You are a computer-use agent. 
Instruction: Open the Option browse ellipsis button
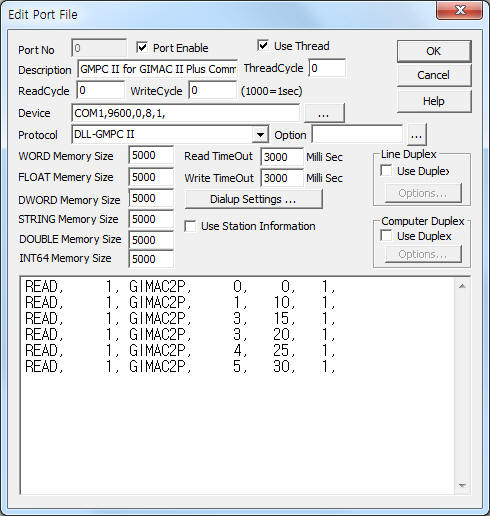[416, 135]
